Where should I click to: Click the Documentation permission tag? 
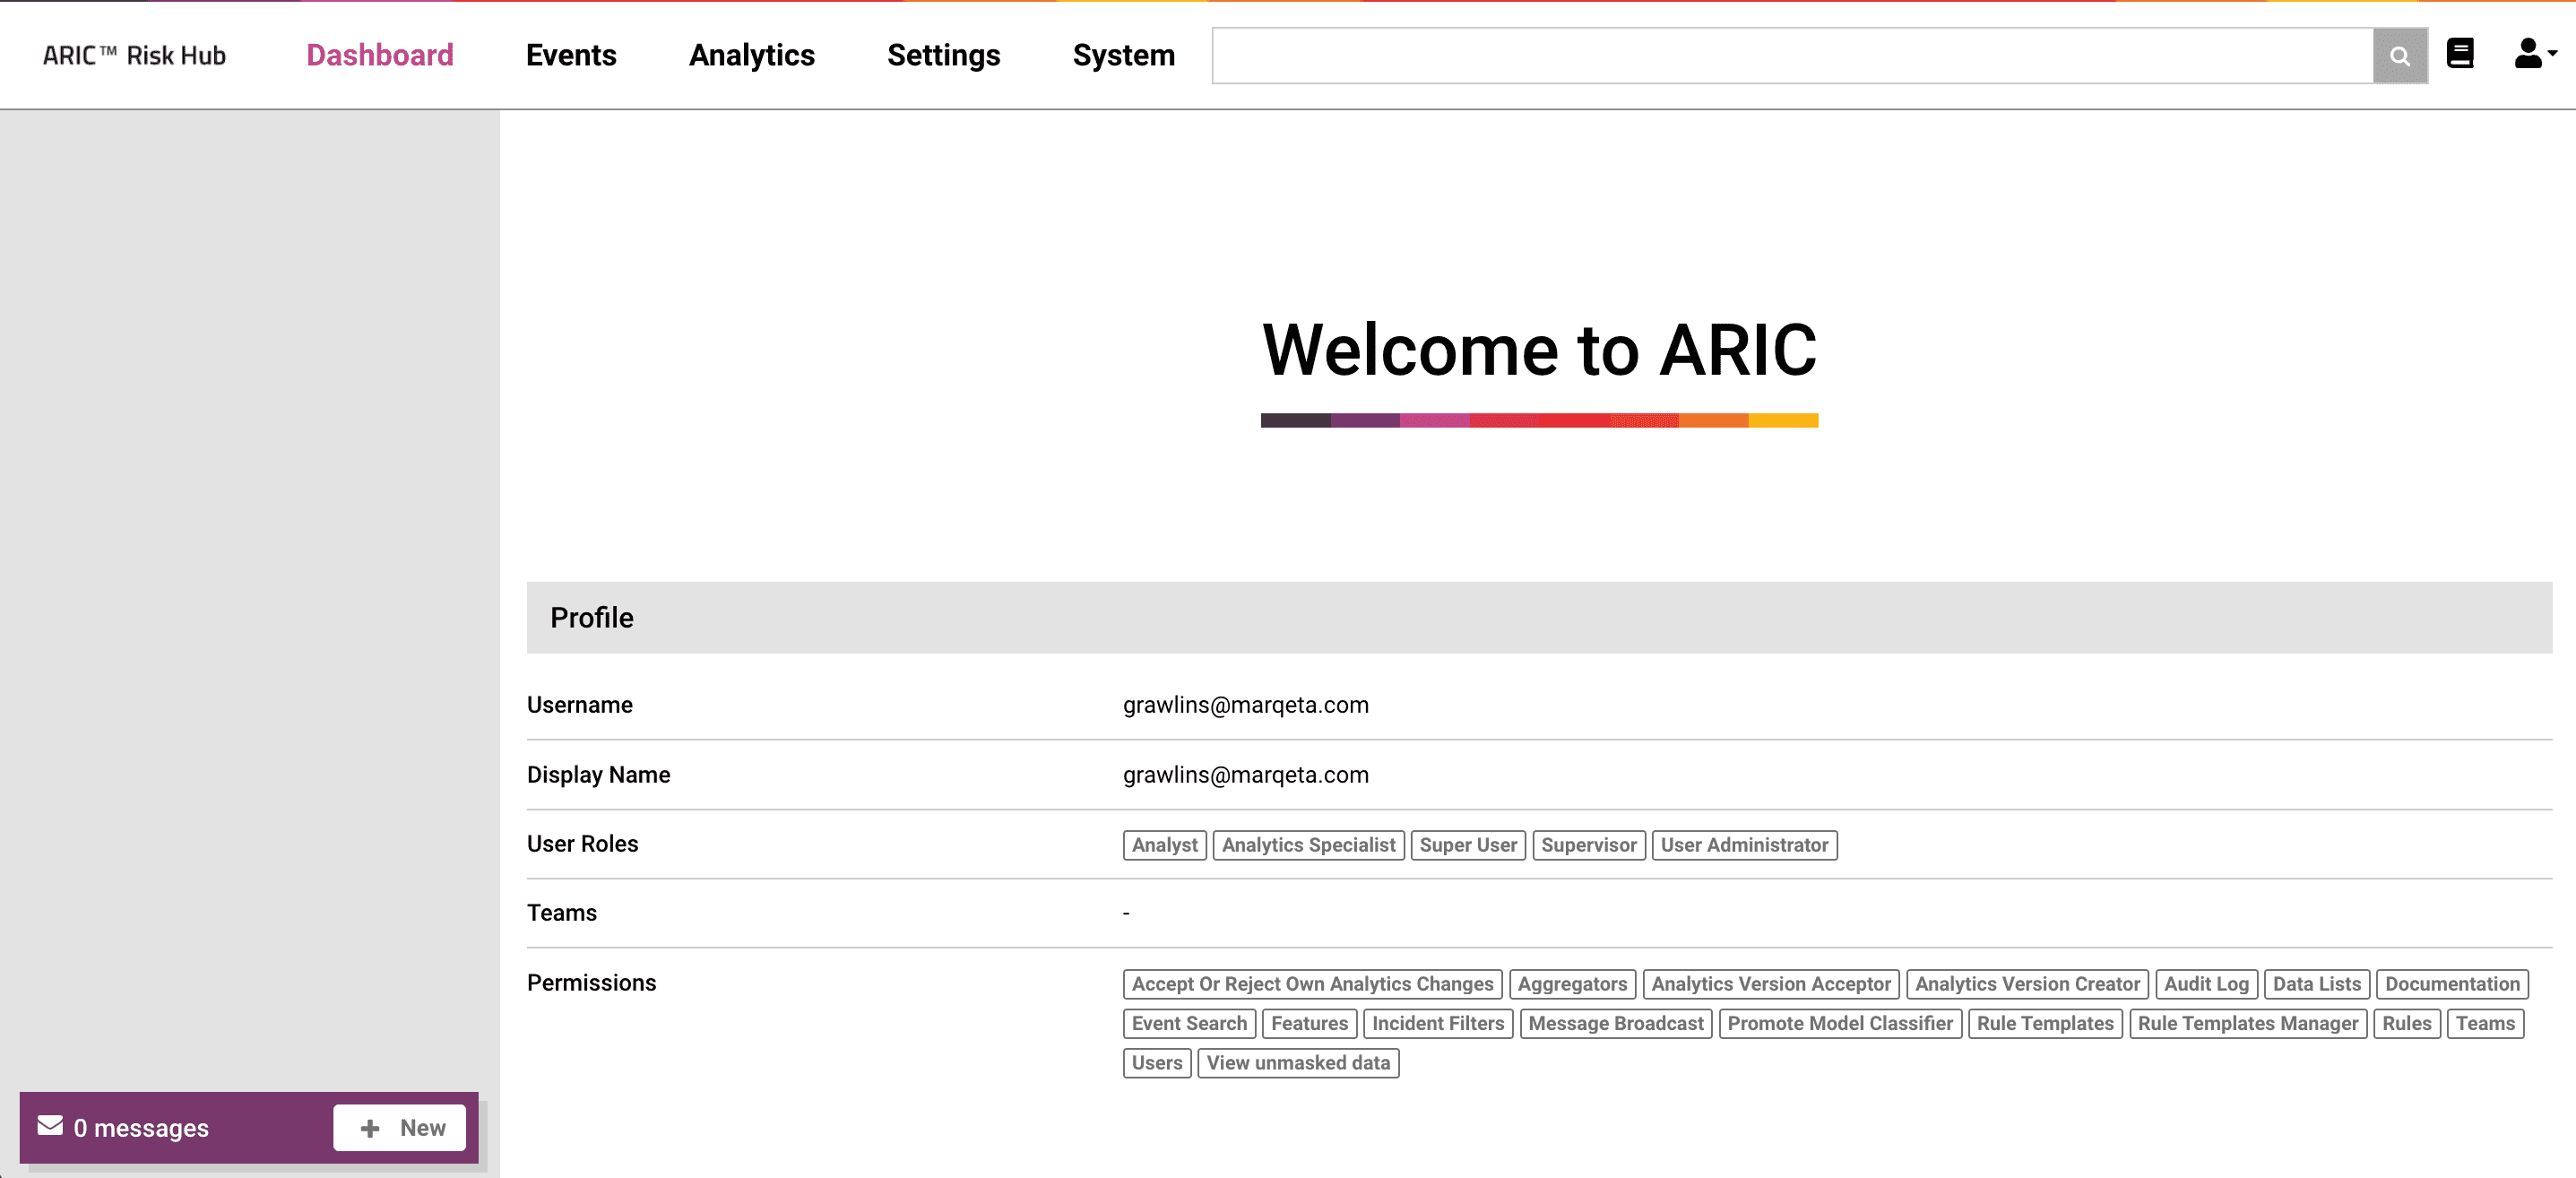pyautogui.click(x=2452, y=984)
